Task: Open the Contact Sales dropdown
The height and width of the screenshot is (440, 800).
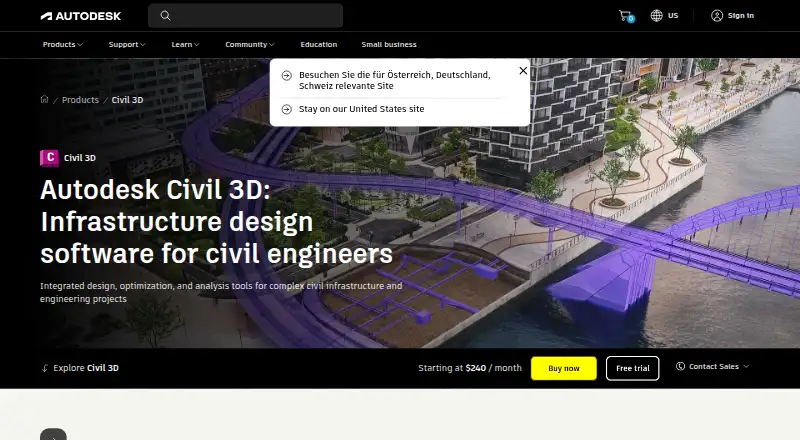Action: [713, 366]
